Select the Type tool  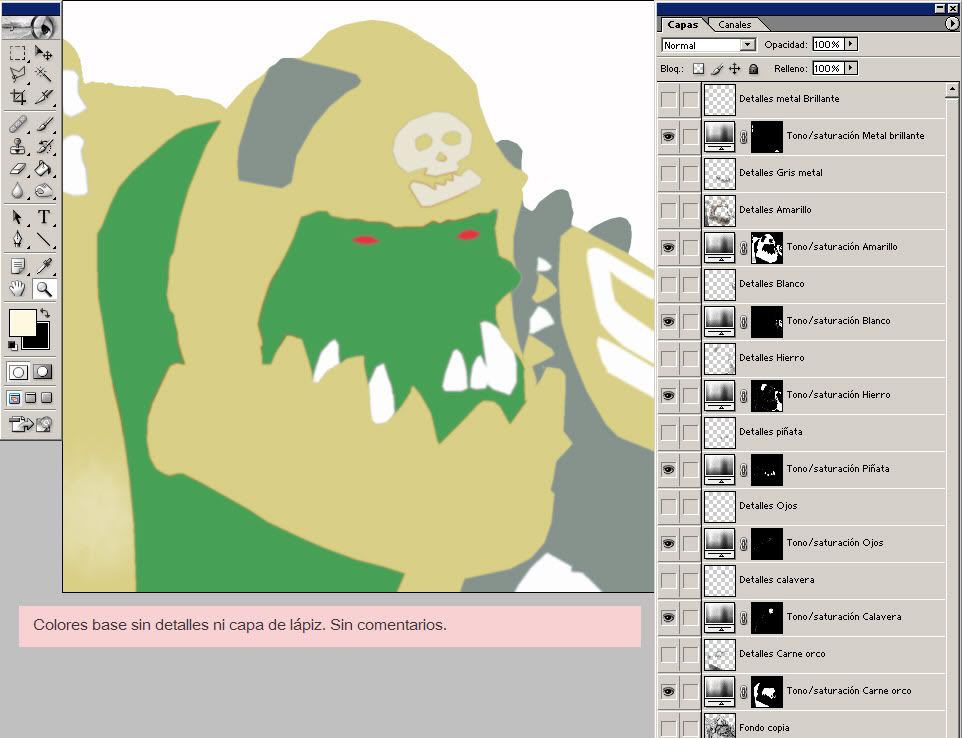(44, 217)
